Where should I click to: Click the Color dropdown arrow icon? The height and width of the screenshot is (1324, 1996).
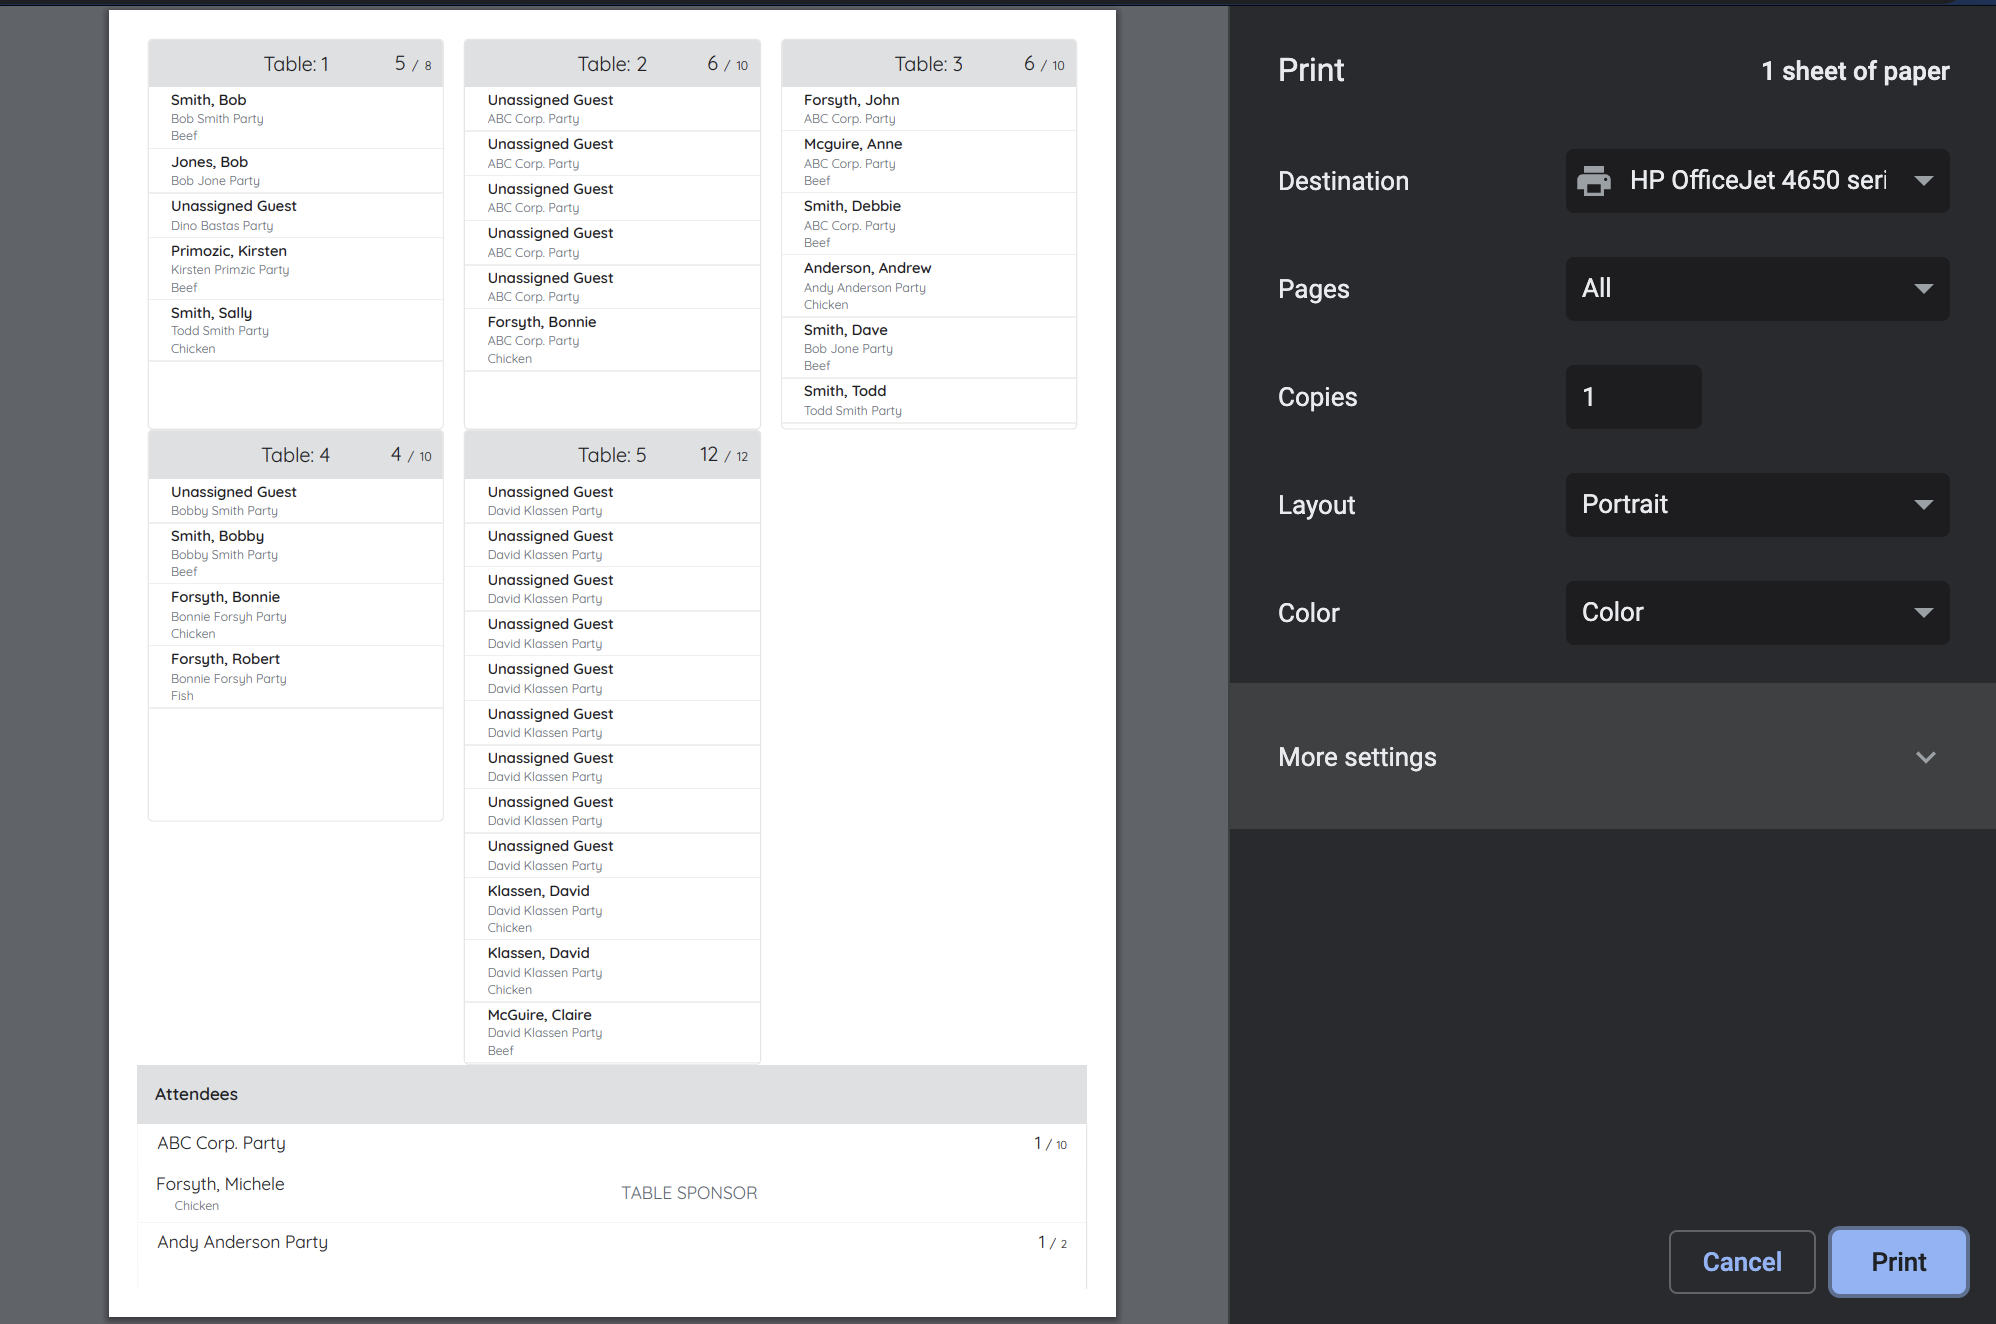click(1923, 613)
